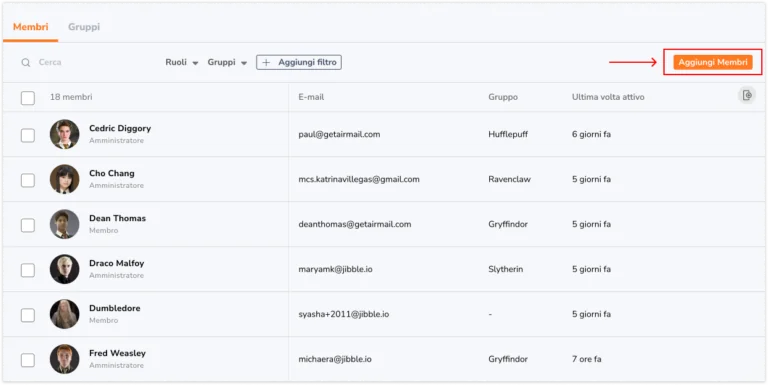
Task: Click the Slytherin group cell
Action: click(x=506, y=269)
